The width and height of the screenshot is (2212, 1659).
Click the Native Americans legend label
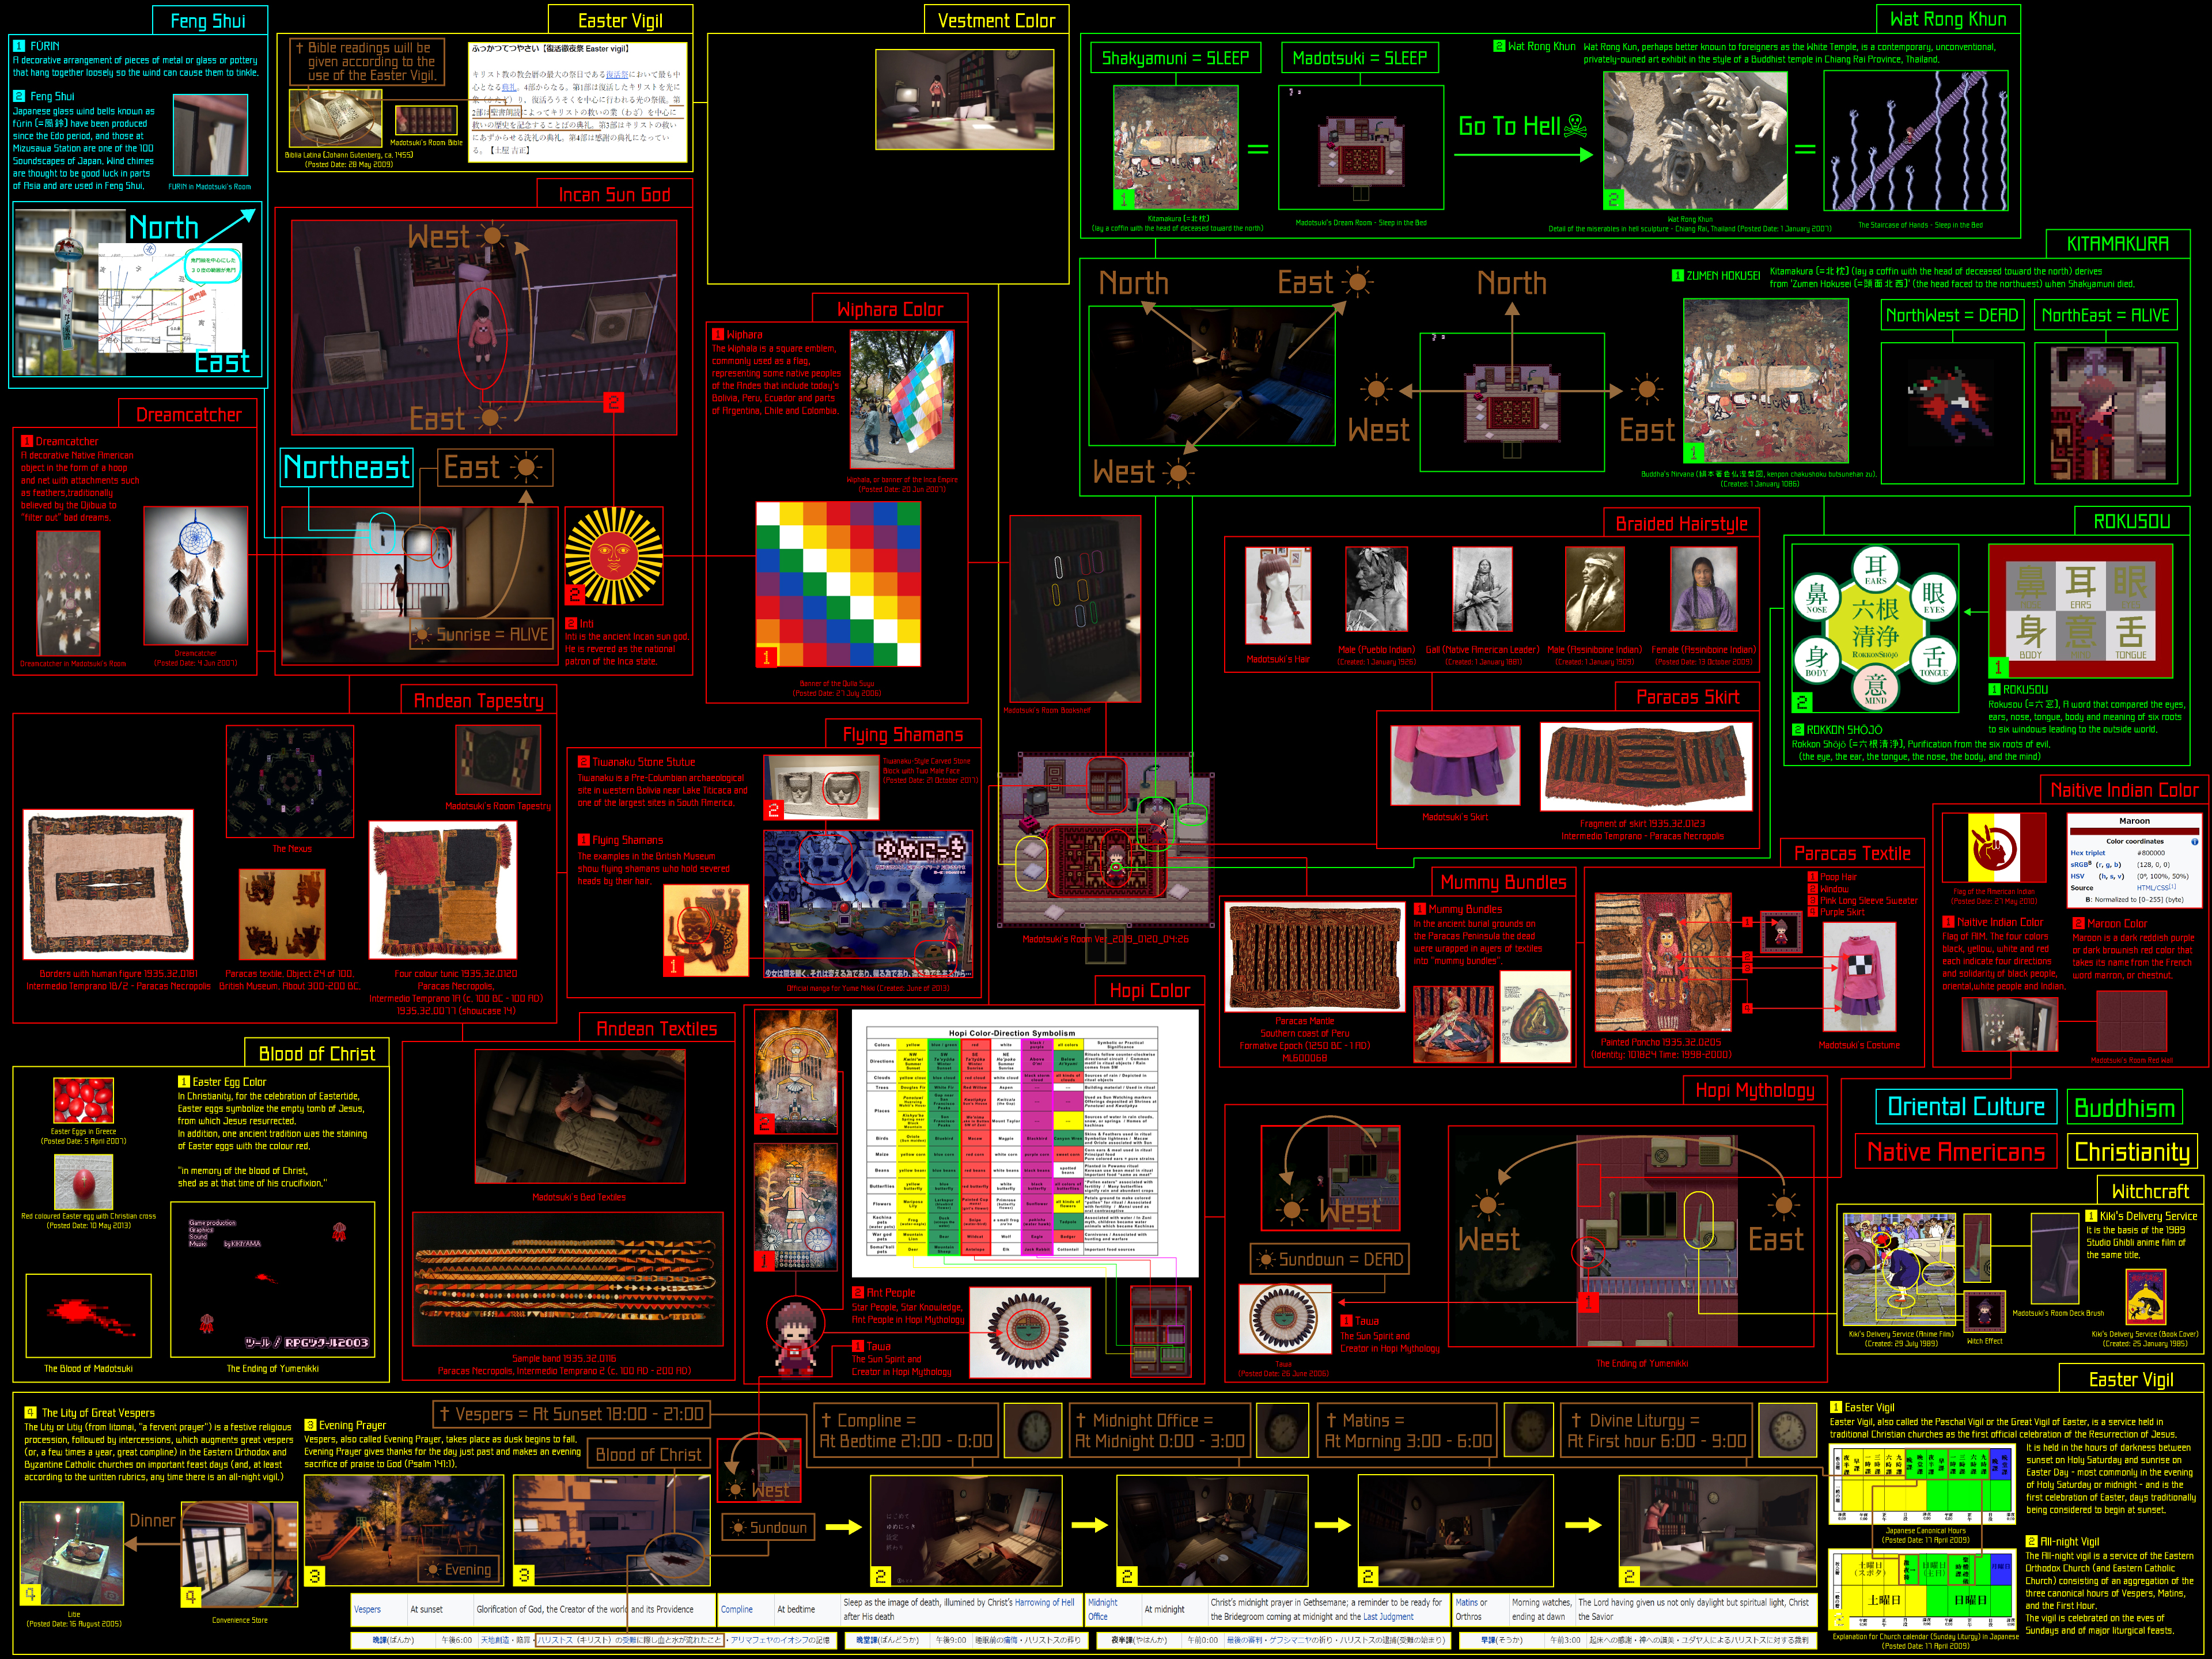1956,1152
